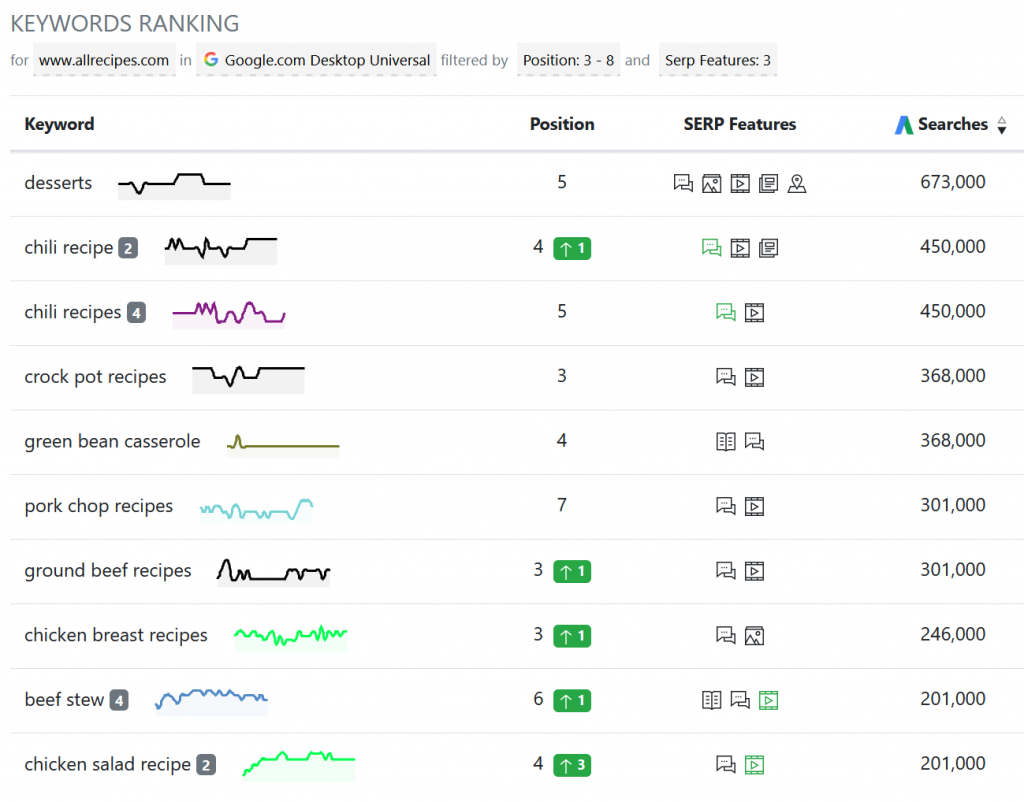Click the news icon in desserts row

point(769,184)
